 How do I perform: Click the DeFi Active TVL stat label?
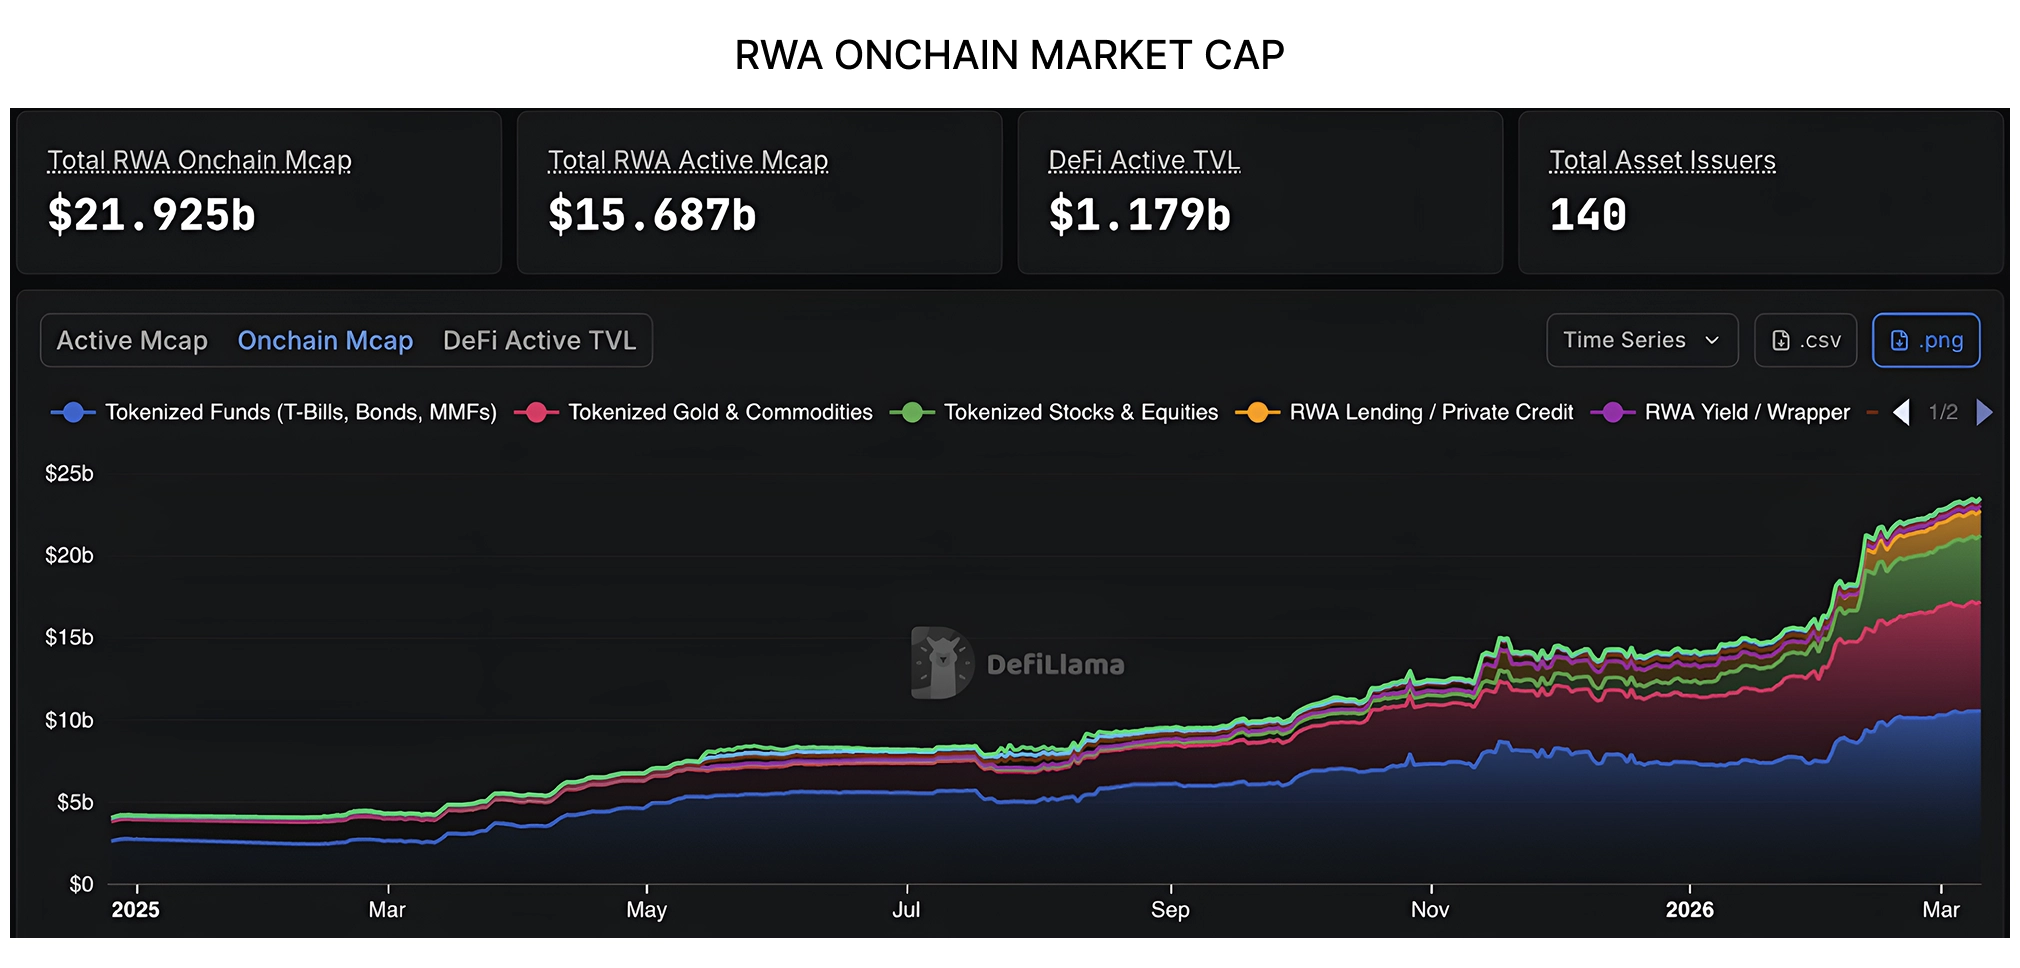(x=1144, y=160)
